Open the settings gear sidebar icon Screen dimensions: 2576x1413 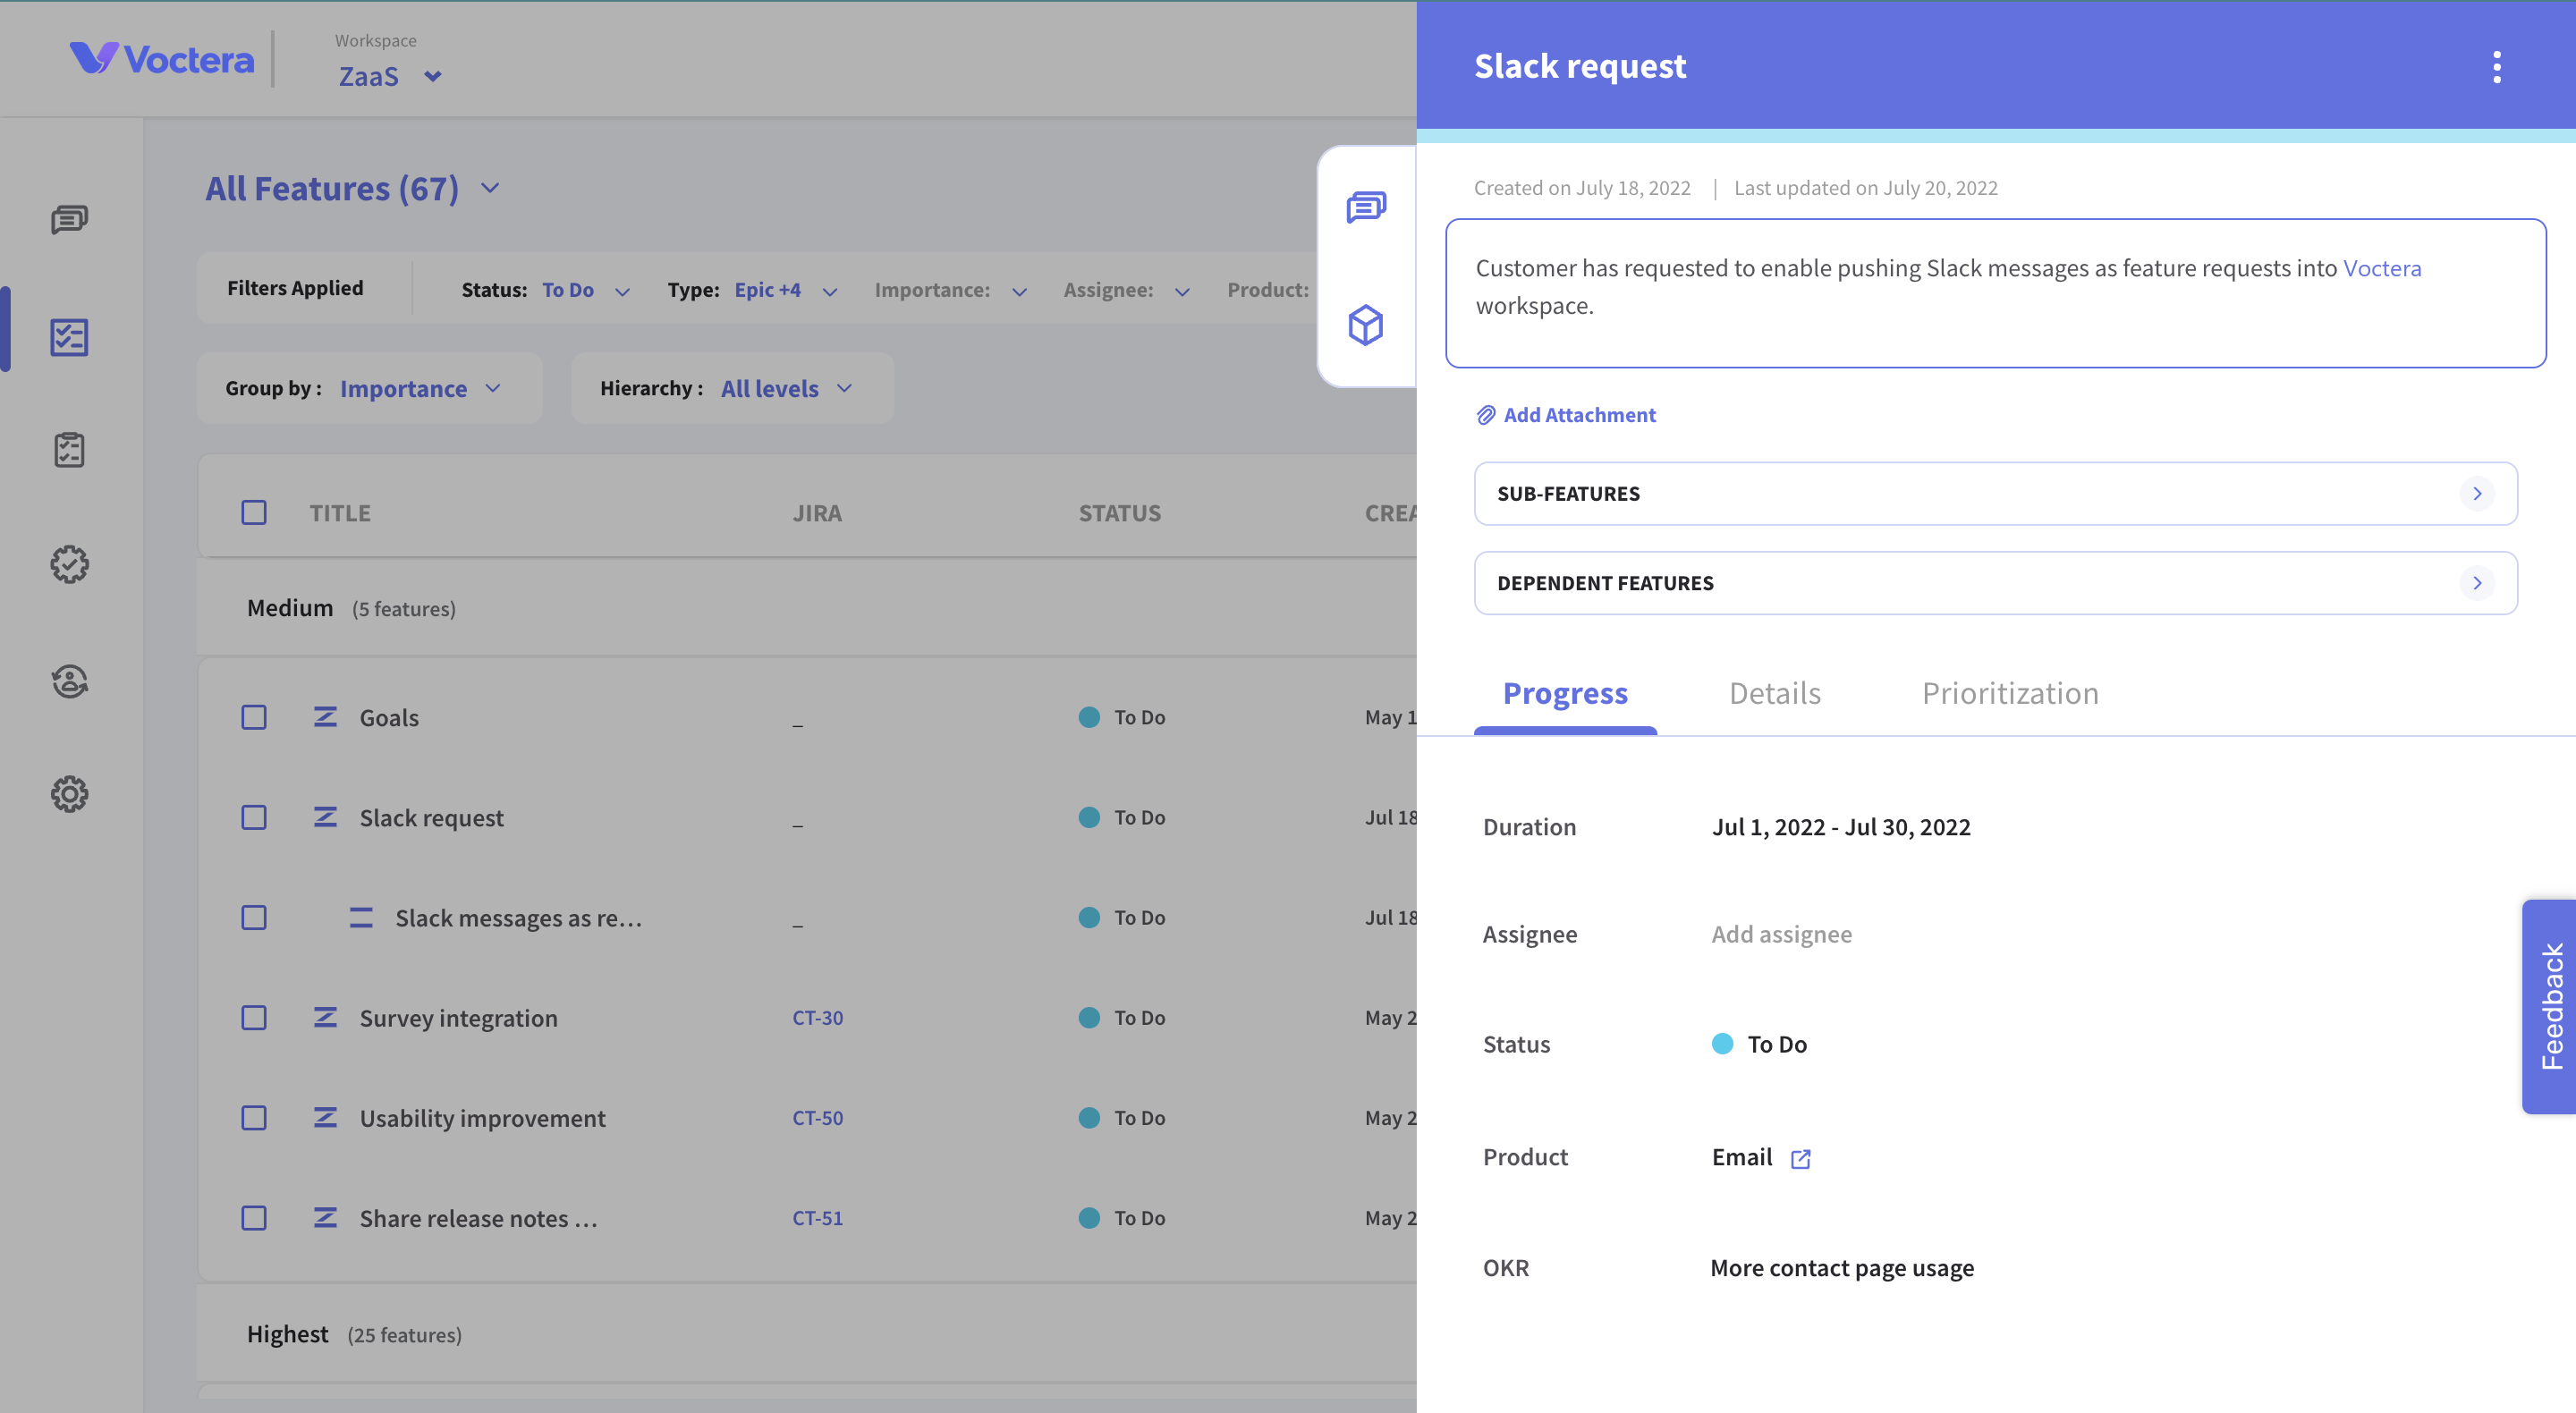69,794
